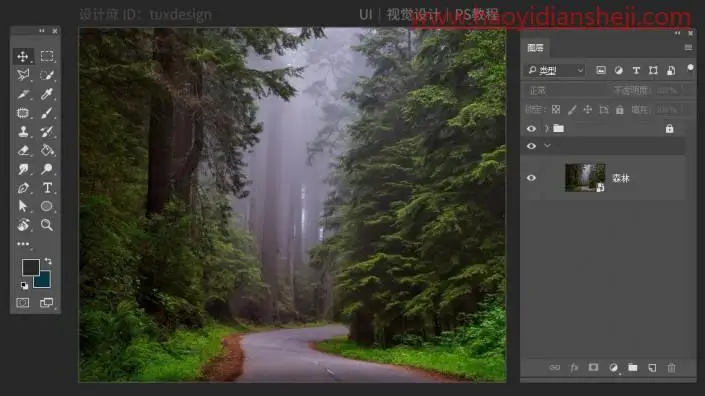705x396 pixels.
Task: Select the Slice tool in toolbar
Action: (x=23, y=94)
